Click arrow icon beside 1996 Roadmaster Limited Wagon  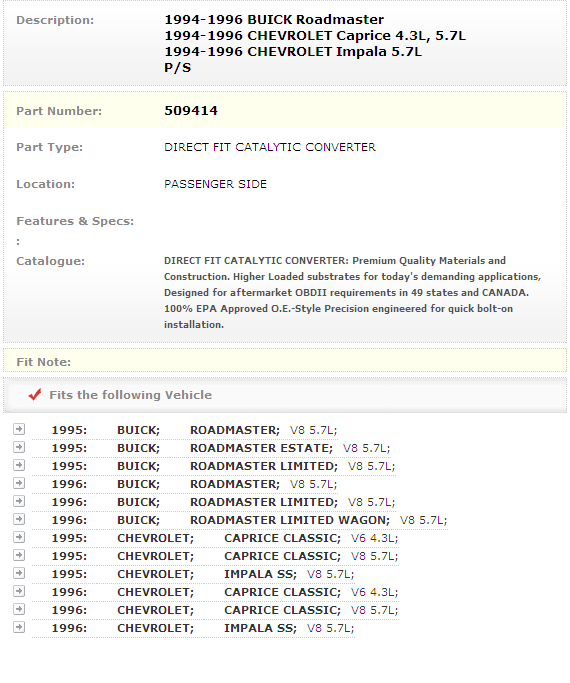tap(19, 519)
